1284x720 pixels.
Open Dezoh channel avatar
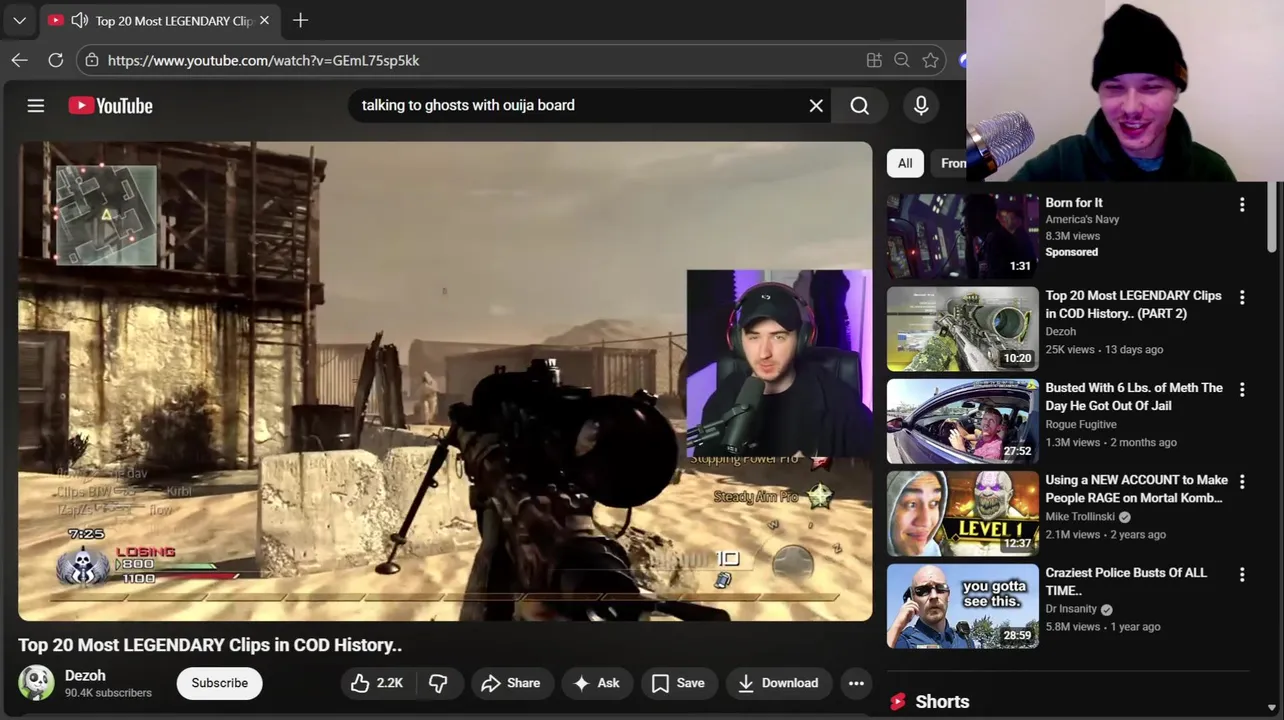tap(36, 683)
